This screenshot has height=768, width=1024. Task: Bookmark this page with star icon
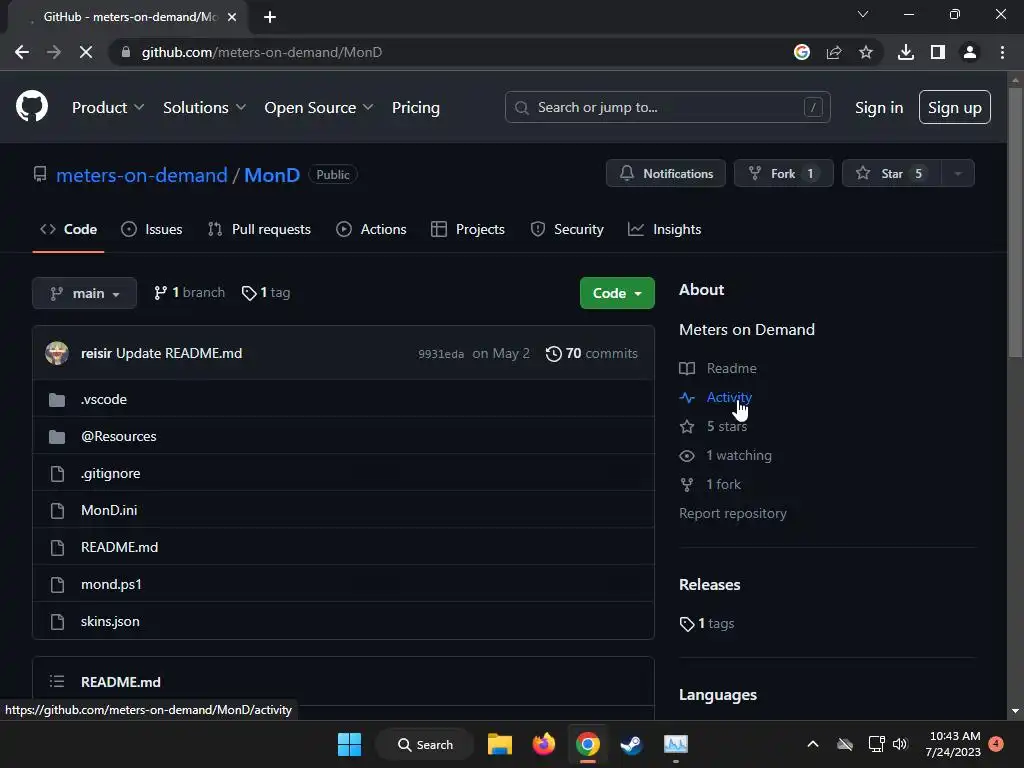[x=866, y=52]
